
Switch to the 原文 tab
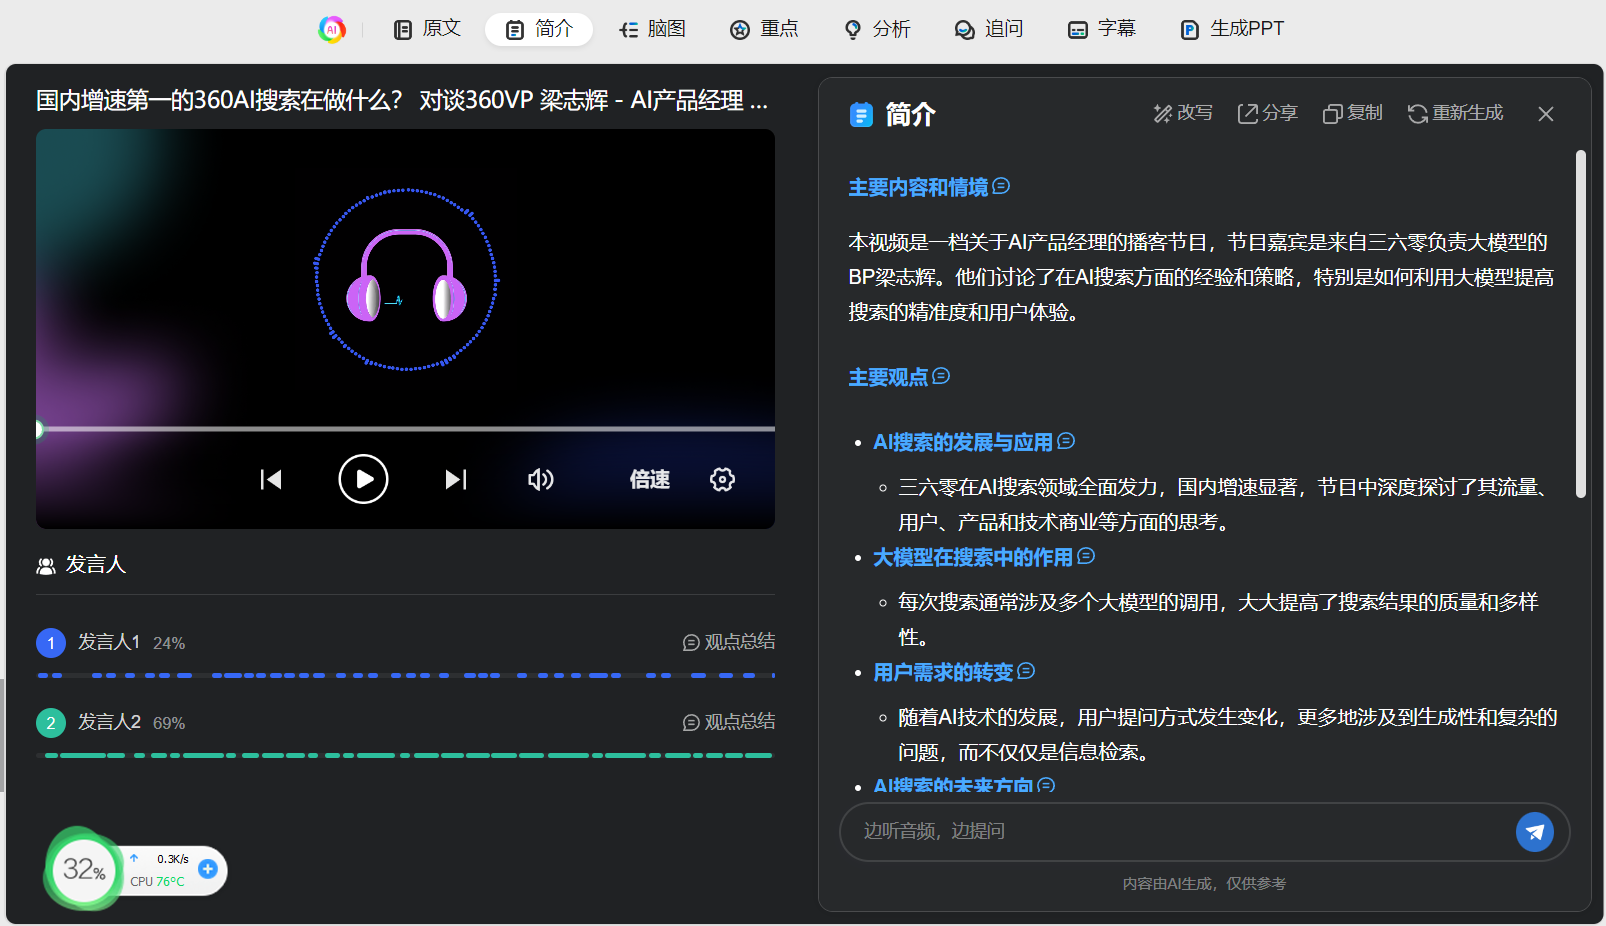point(427,29)
